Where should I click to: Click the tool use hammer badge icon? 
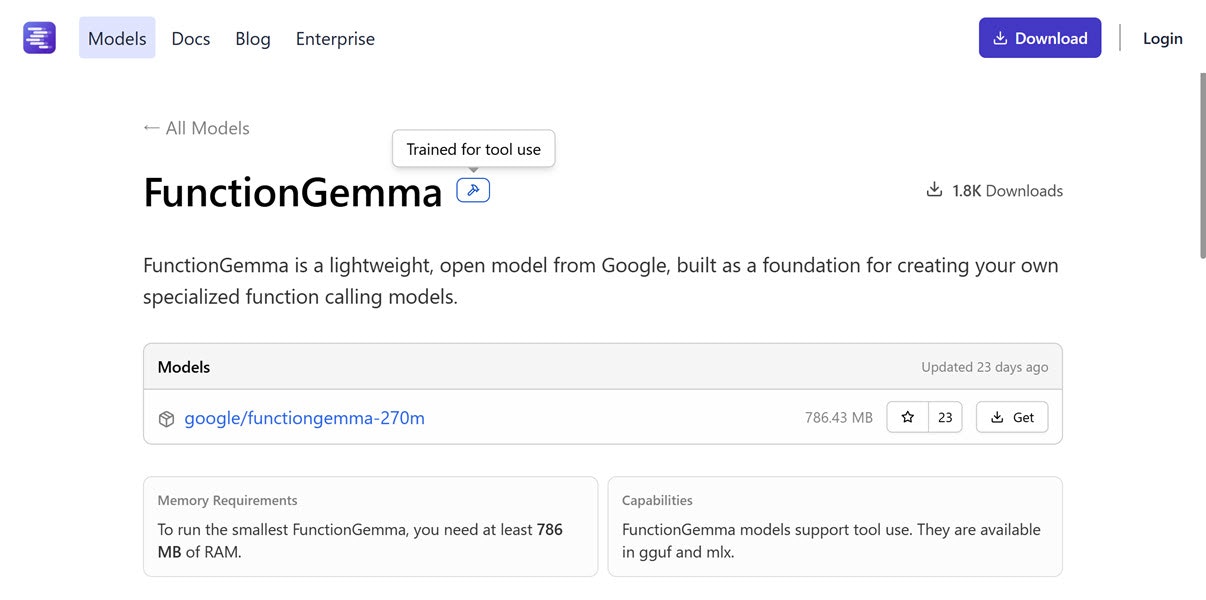(x=473, y=190)
